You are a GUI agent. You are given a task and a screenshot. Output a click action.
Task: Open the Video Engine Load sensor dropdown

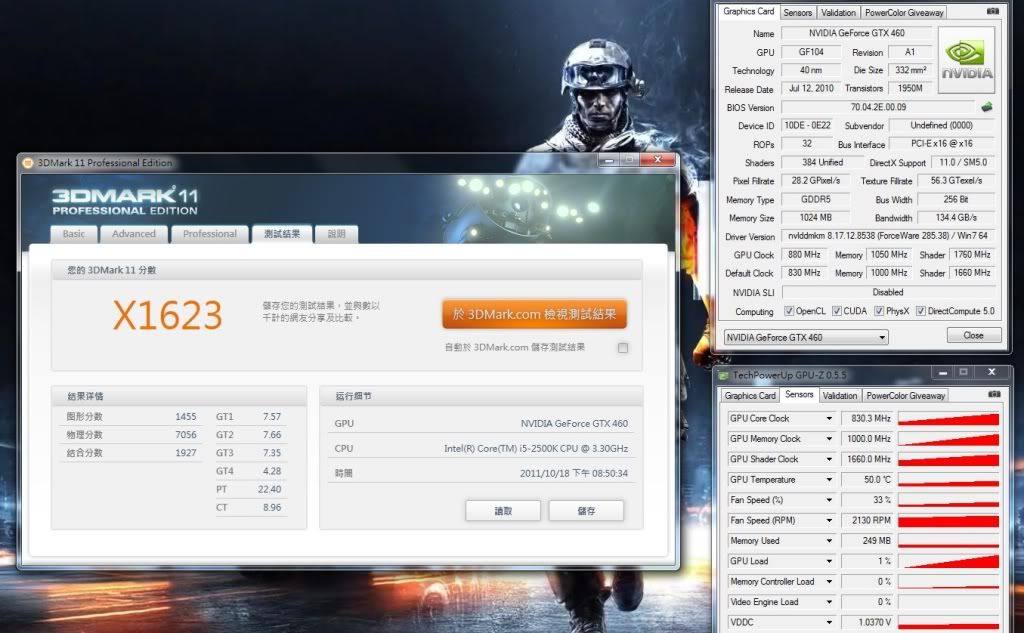829,602
